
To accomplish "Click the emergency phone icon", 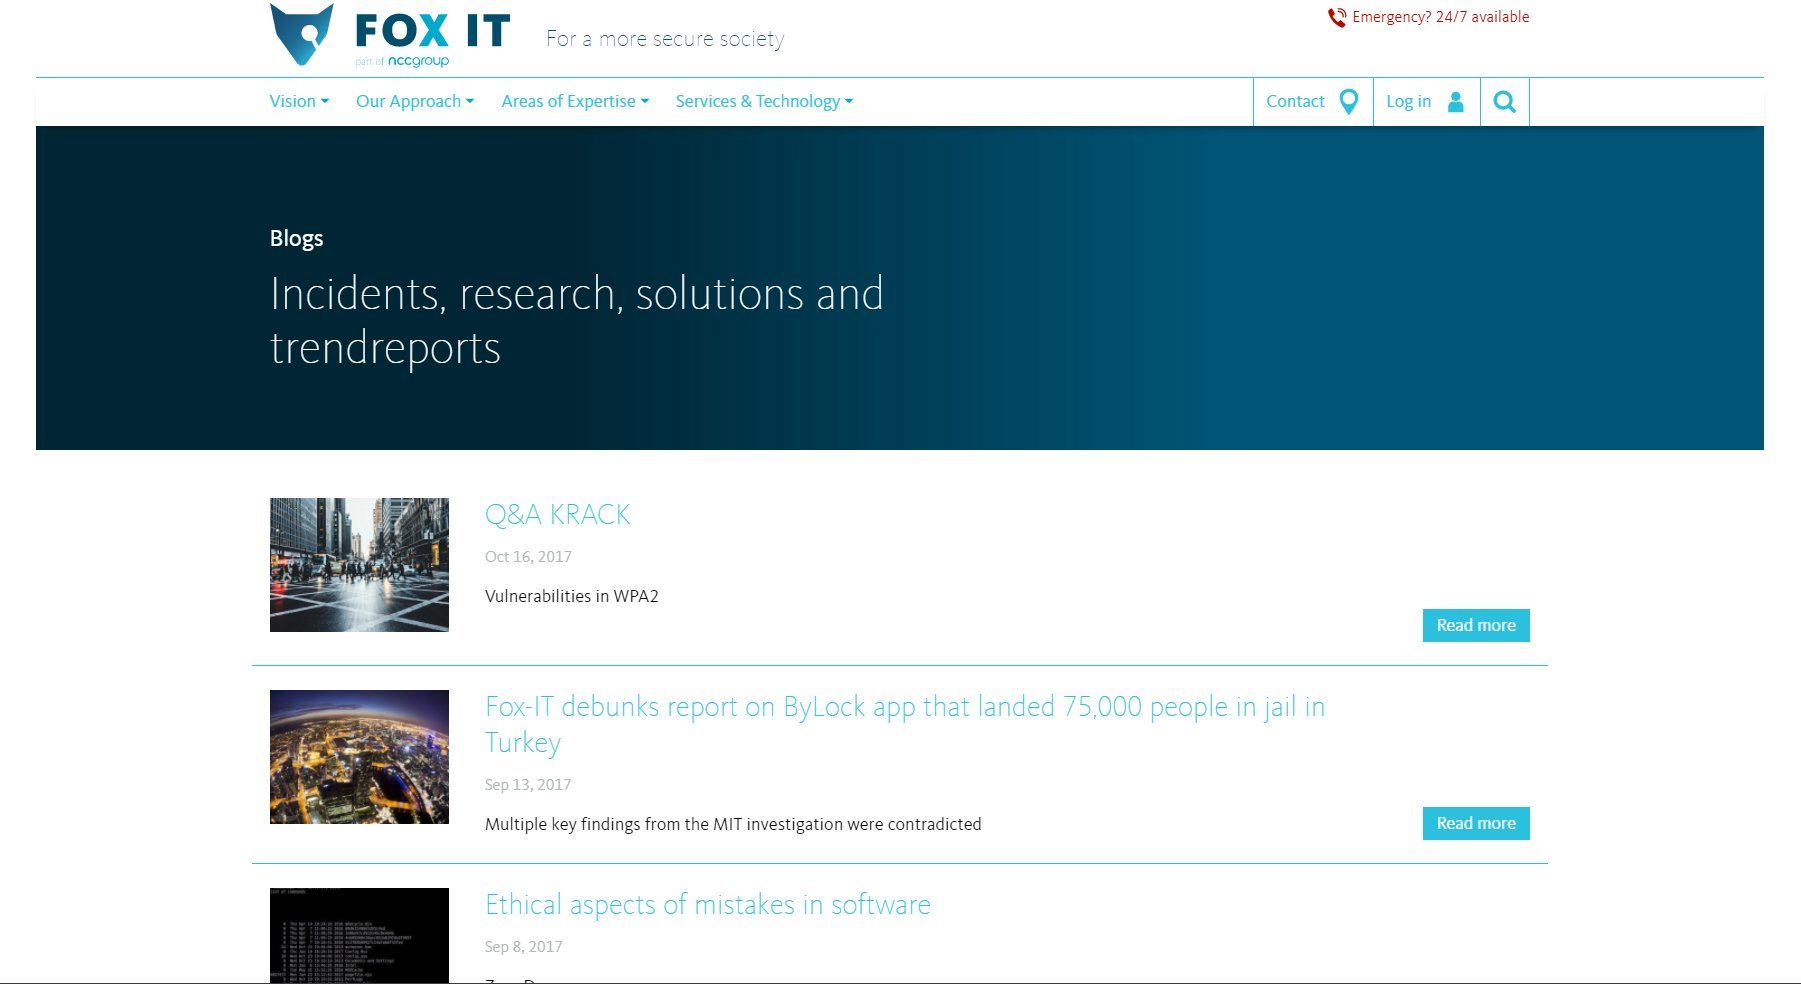I will 1336,17.
